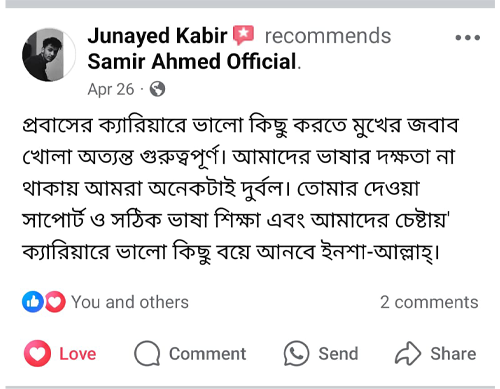Open the Samir Ahmed Official page

pos(192,62)
